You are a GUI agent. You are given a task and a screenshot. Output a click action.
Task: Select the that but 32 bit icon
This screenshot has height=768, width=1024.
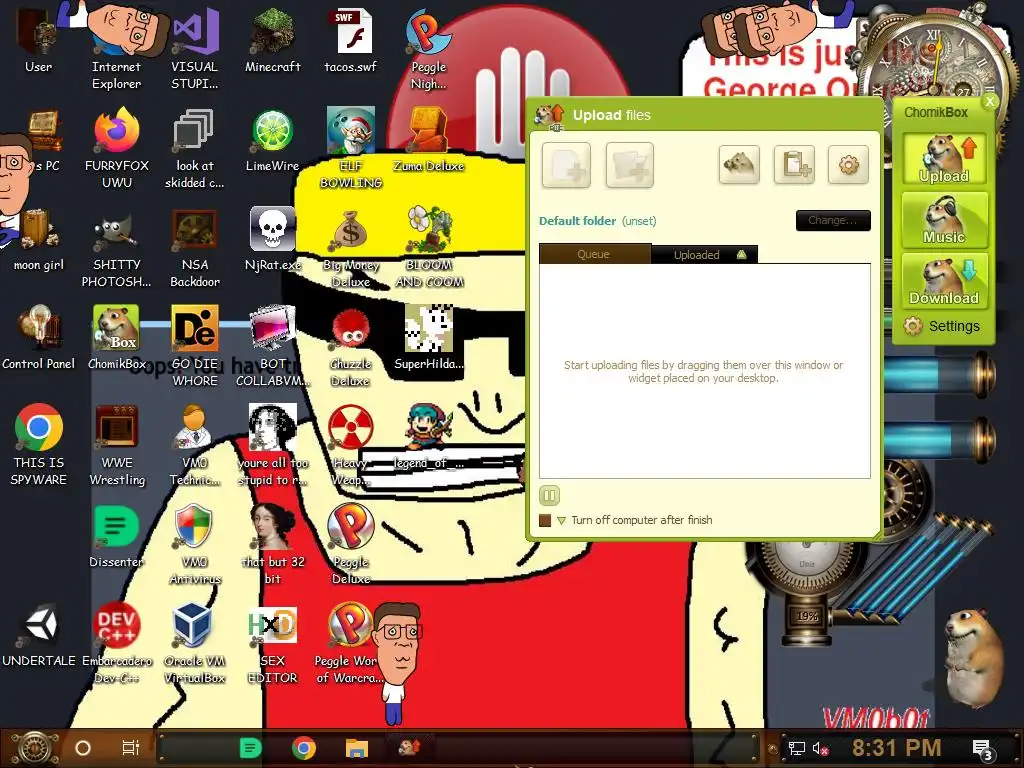click(273, 545)
